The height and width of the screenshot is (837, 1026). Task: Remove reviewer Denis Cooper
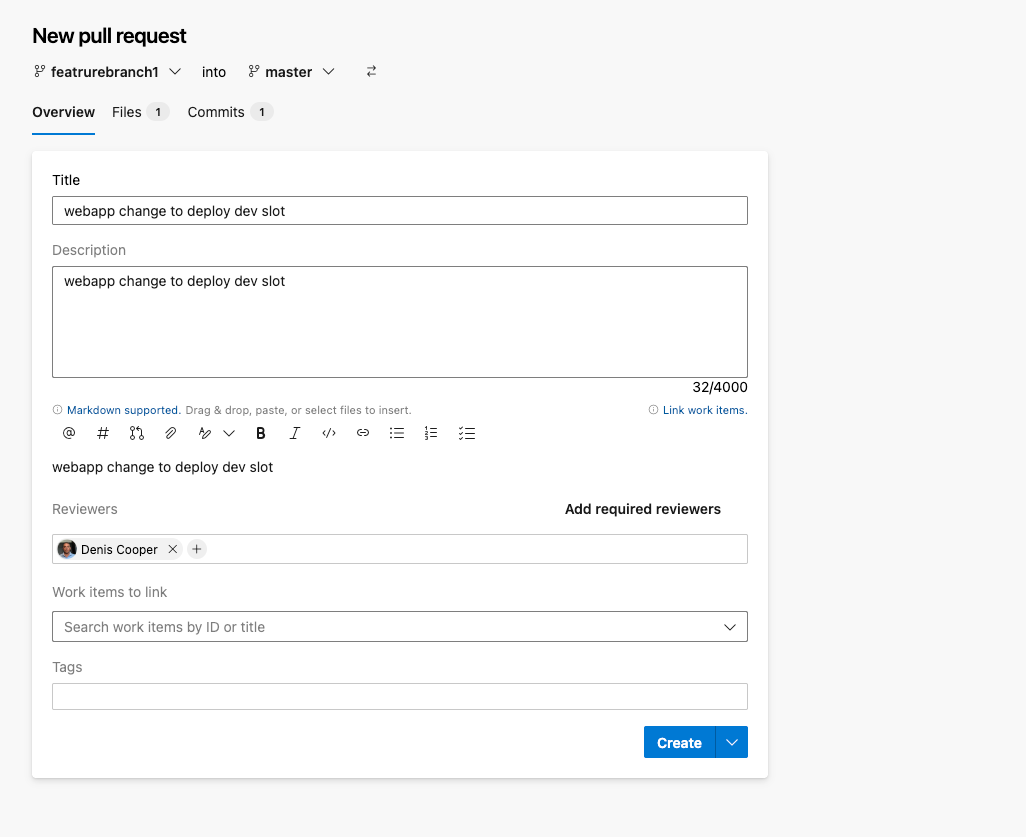click(x=173, y=549)
